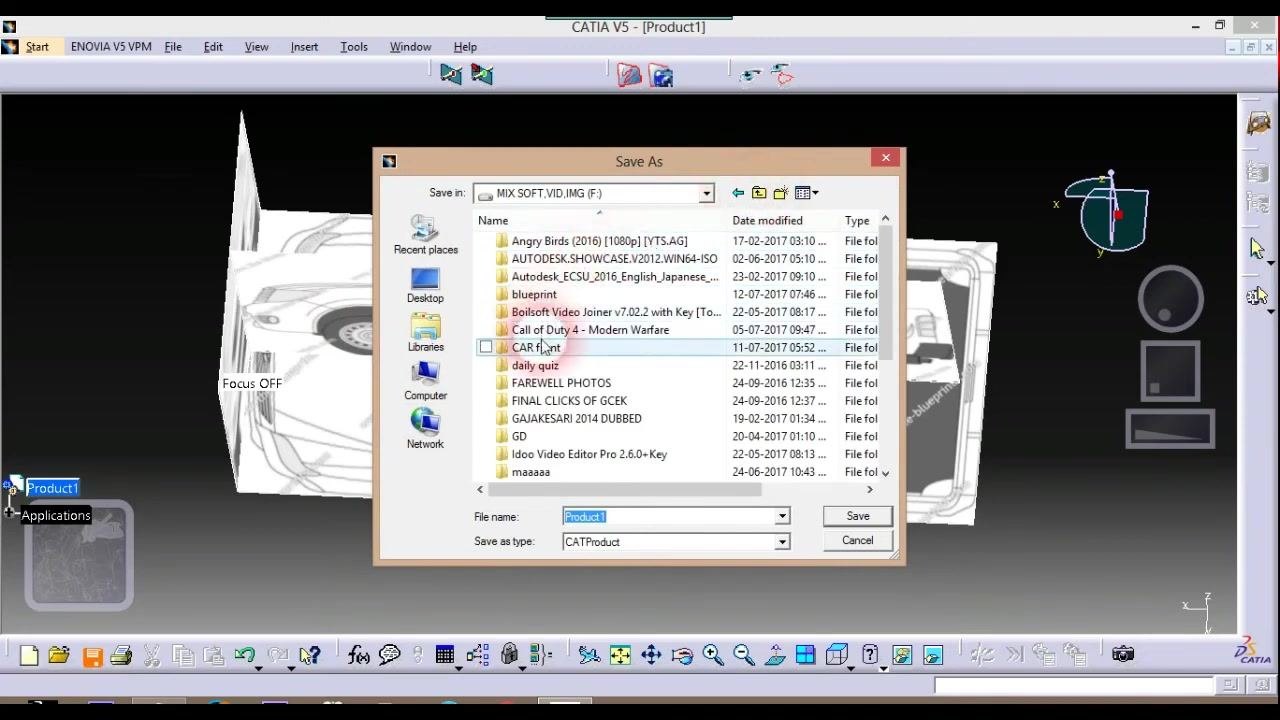Open the View Menu dropdown in dialog
The image size is (1280, 720).
click(807, 193)
